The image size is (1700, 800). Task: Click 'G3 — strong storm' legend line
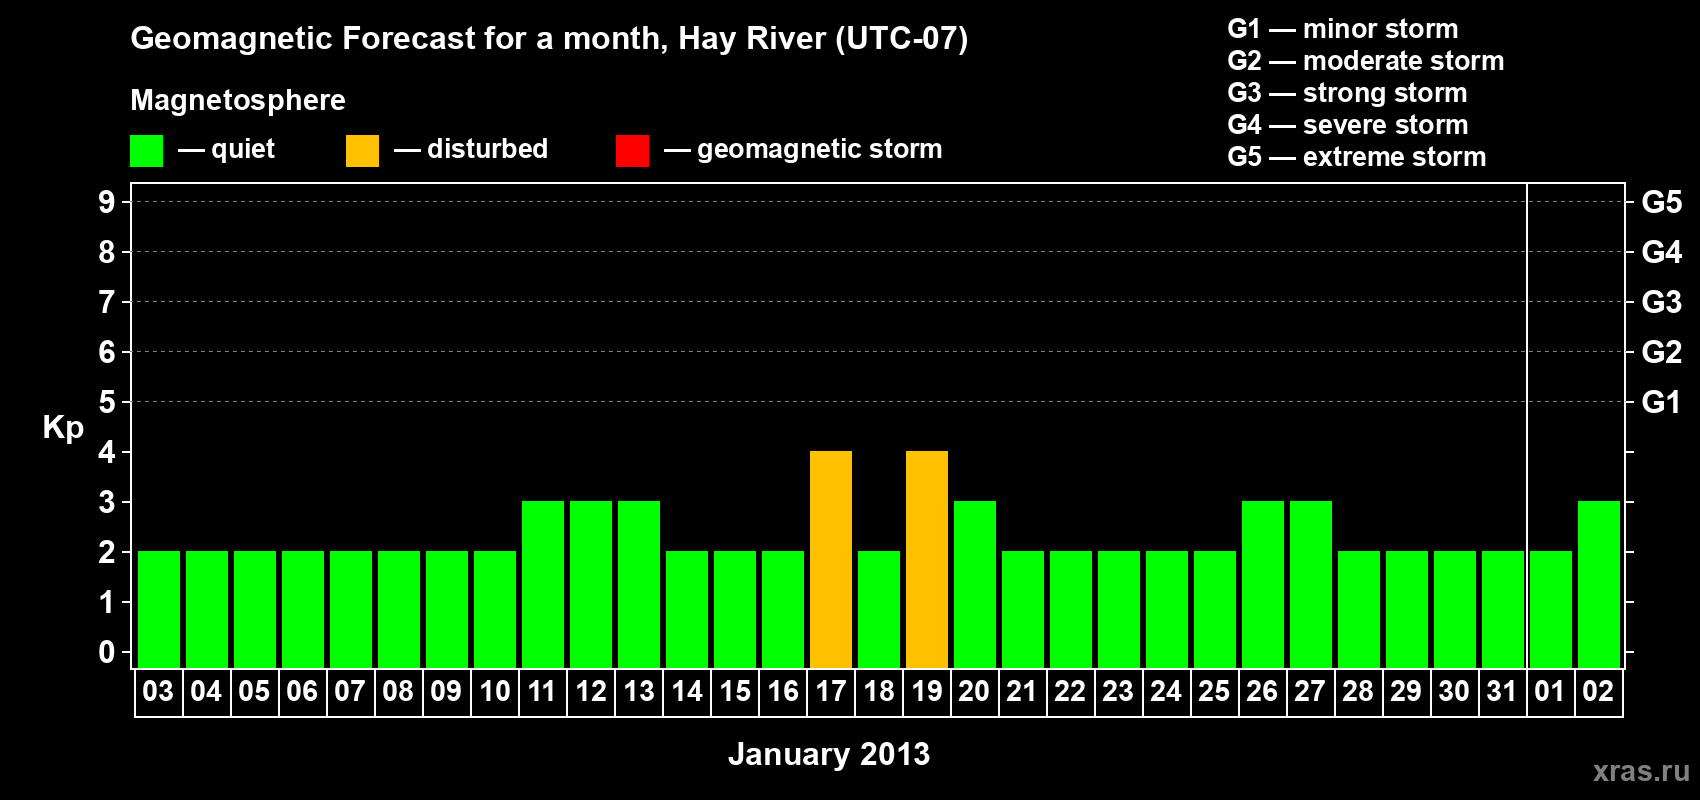[1347, 93]
